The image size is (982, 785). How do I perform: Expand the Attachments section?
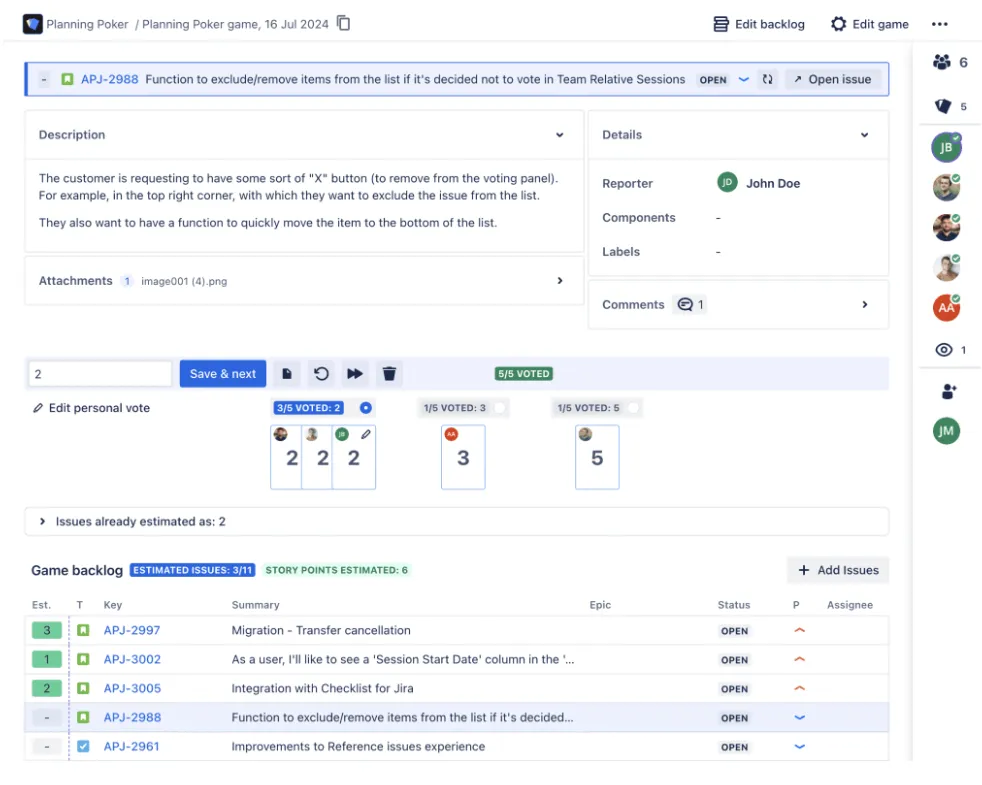tap(560, 281)
